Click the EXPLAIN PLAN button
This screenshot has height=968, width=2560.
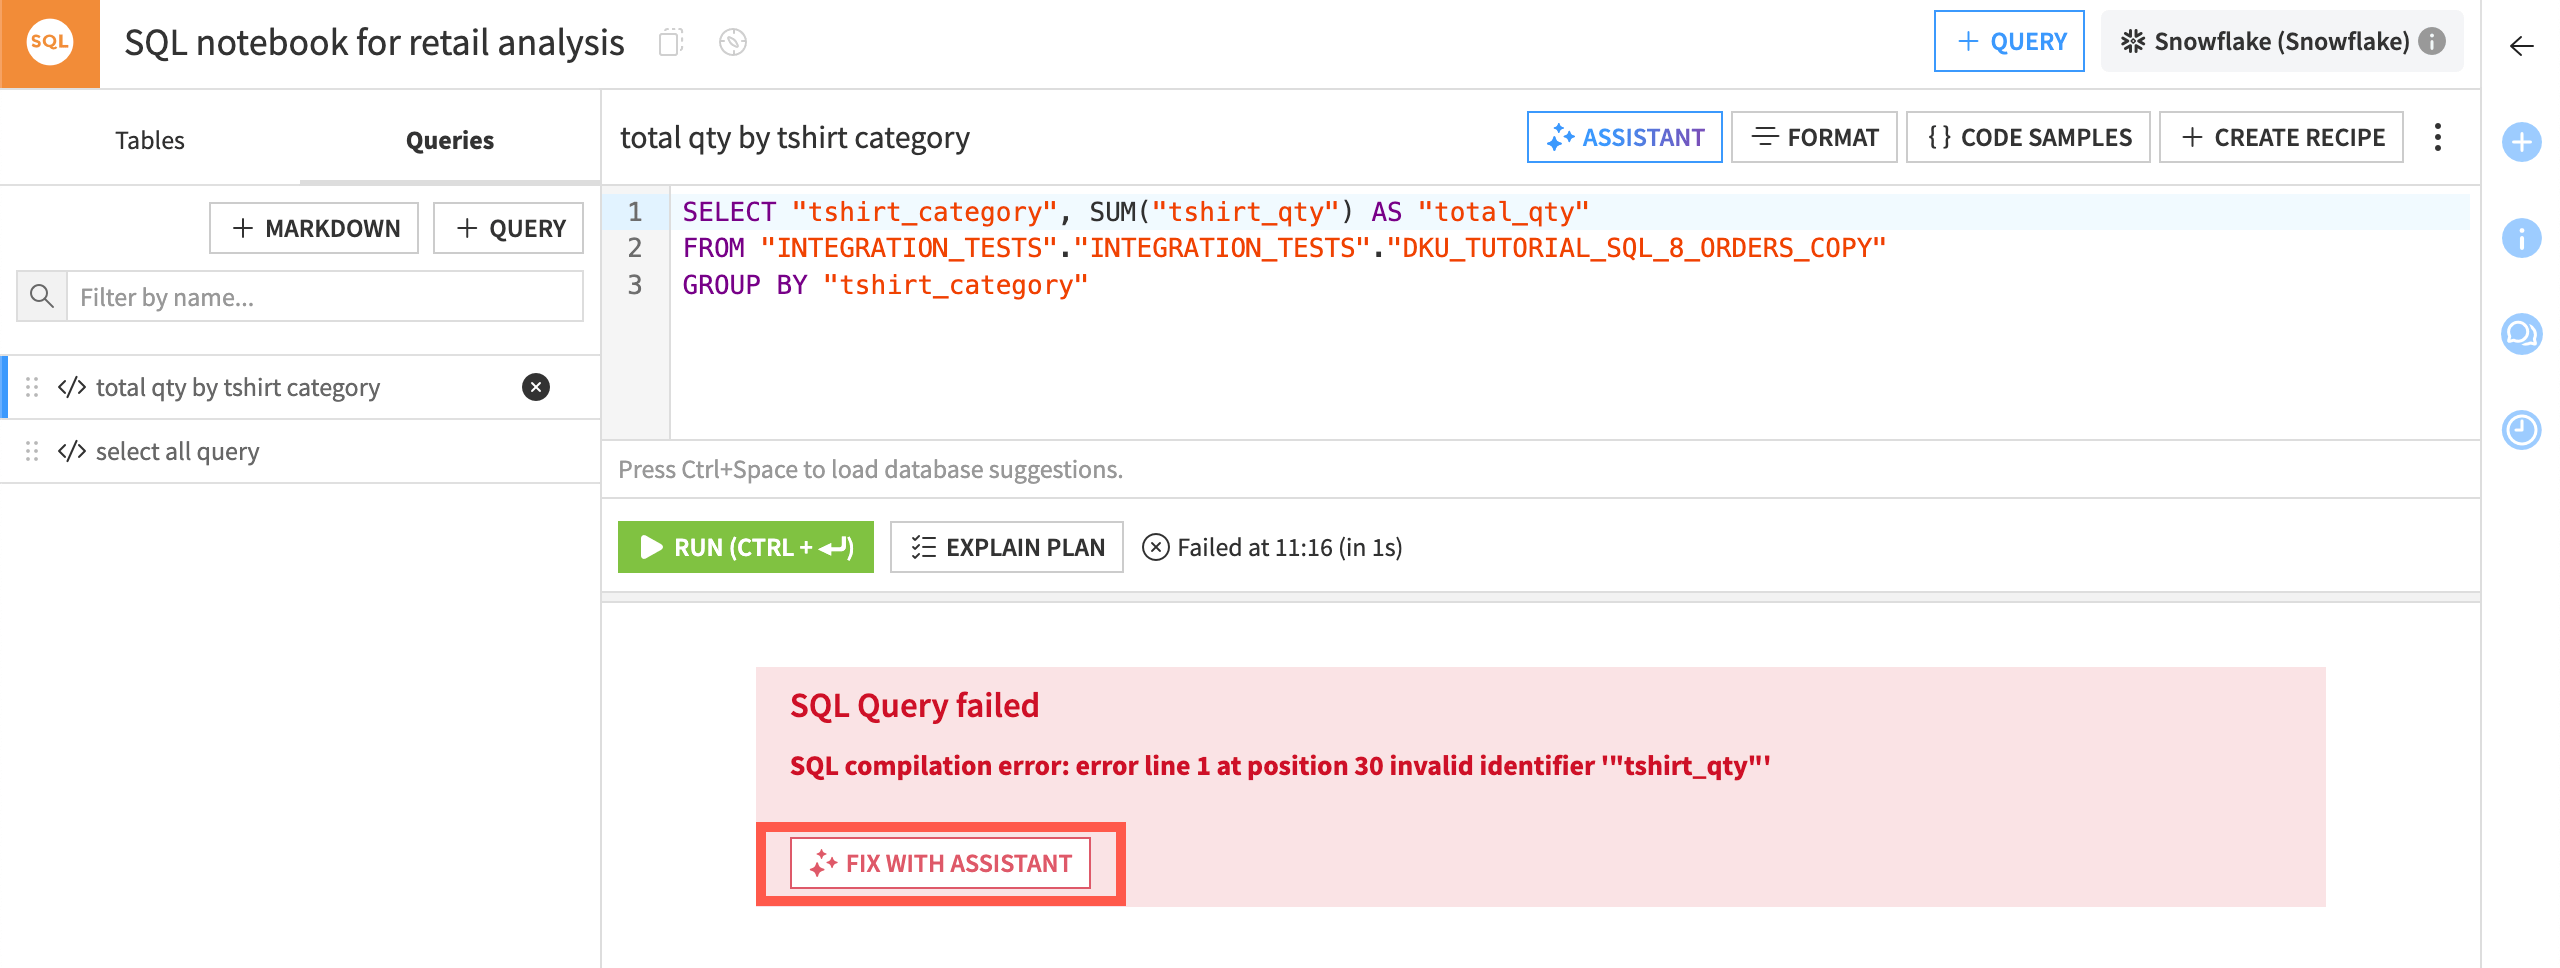pyautogui.click(x=1005, y=547)
